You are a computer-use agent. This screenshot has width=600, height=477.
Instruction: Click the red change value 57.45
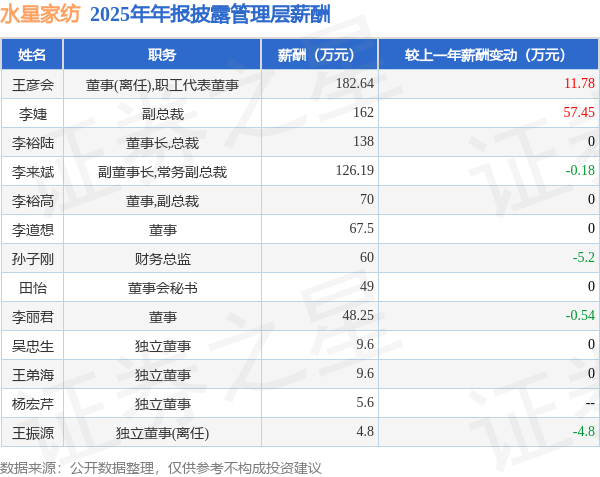click(579, 112)
